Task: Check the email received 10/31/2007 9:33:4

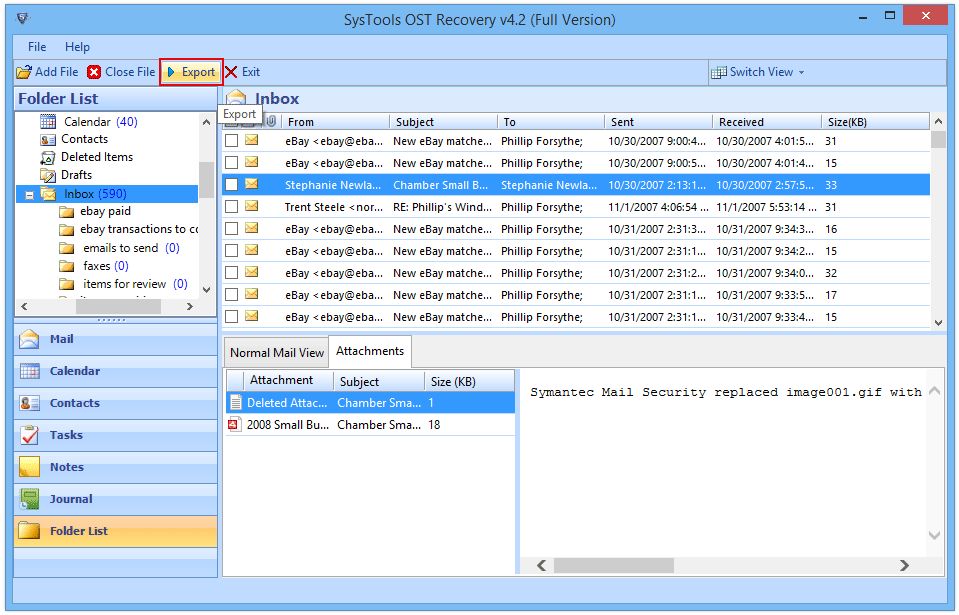Action: point(231,317)
